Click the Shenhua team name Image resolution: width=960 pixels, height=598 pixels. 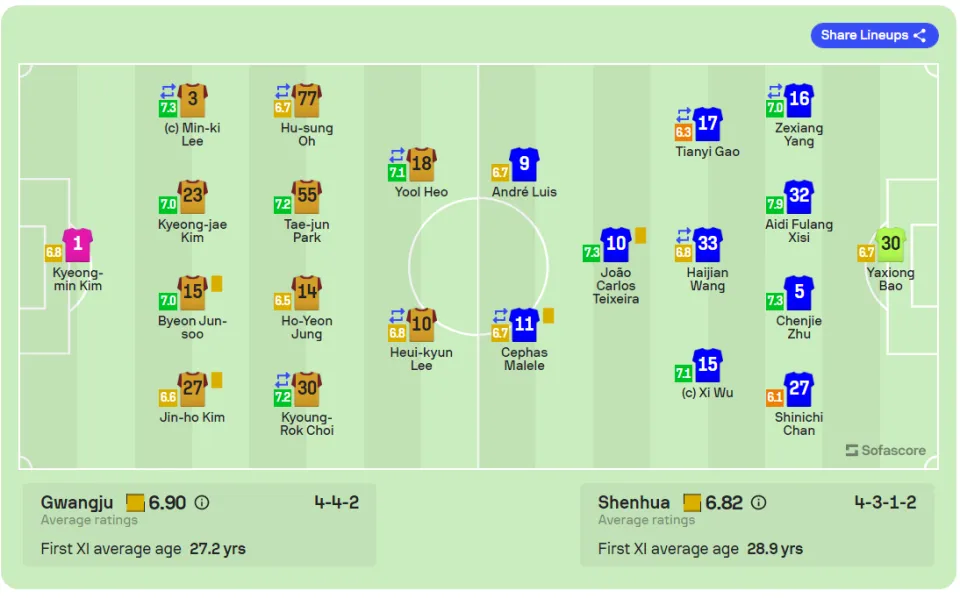click(634, 503)
